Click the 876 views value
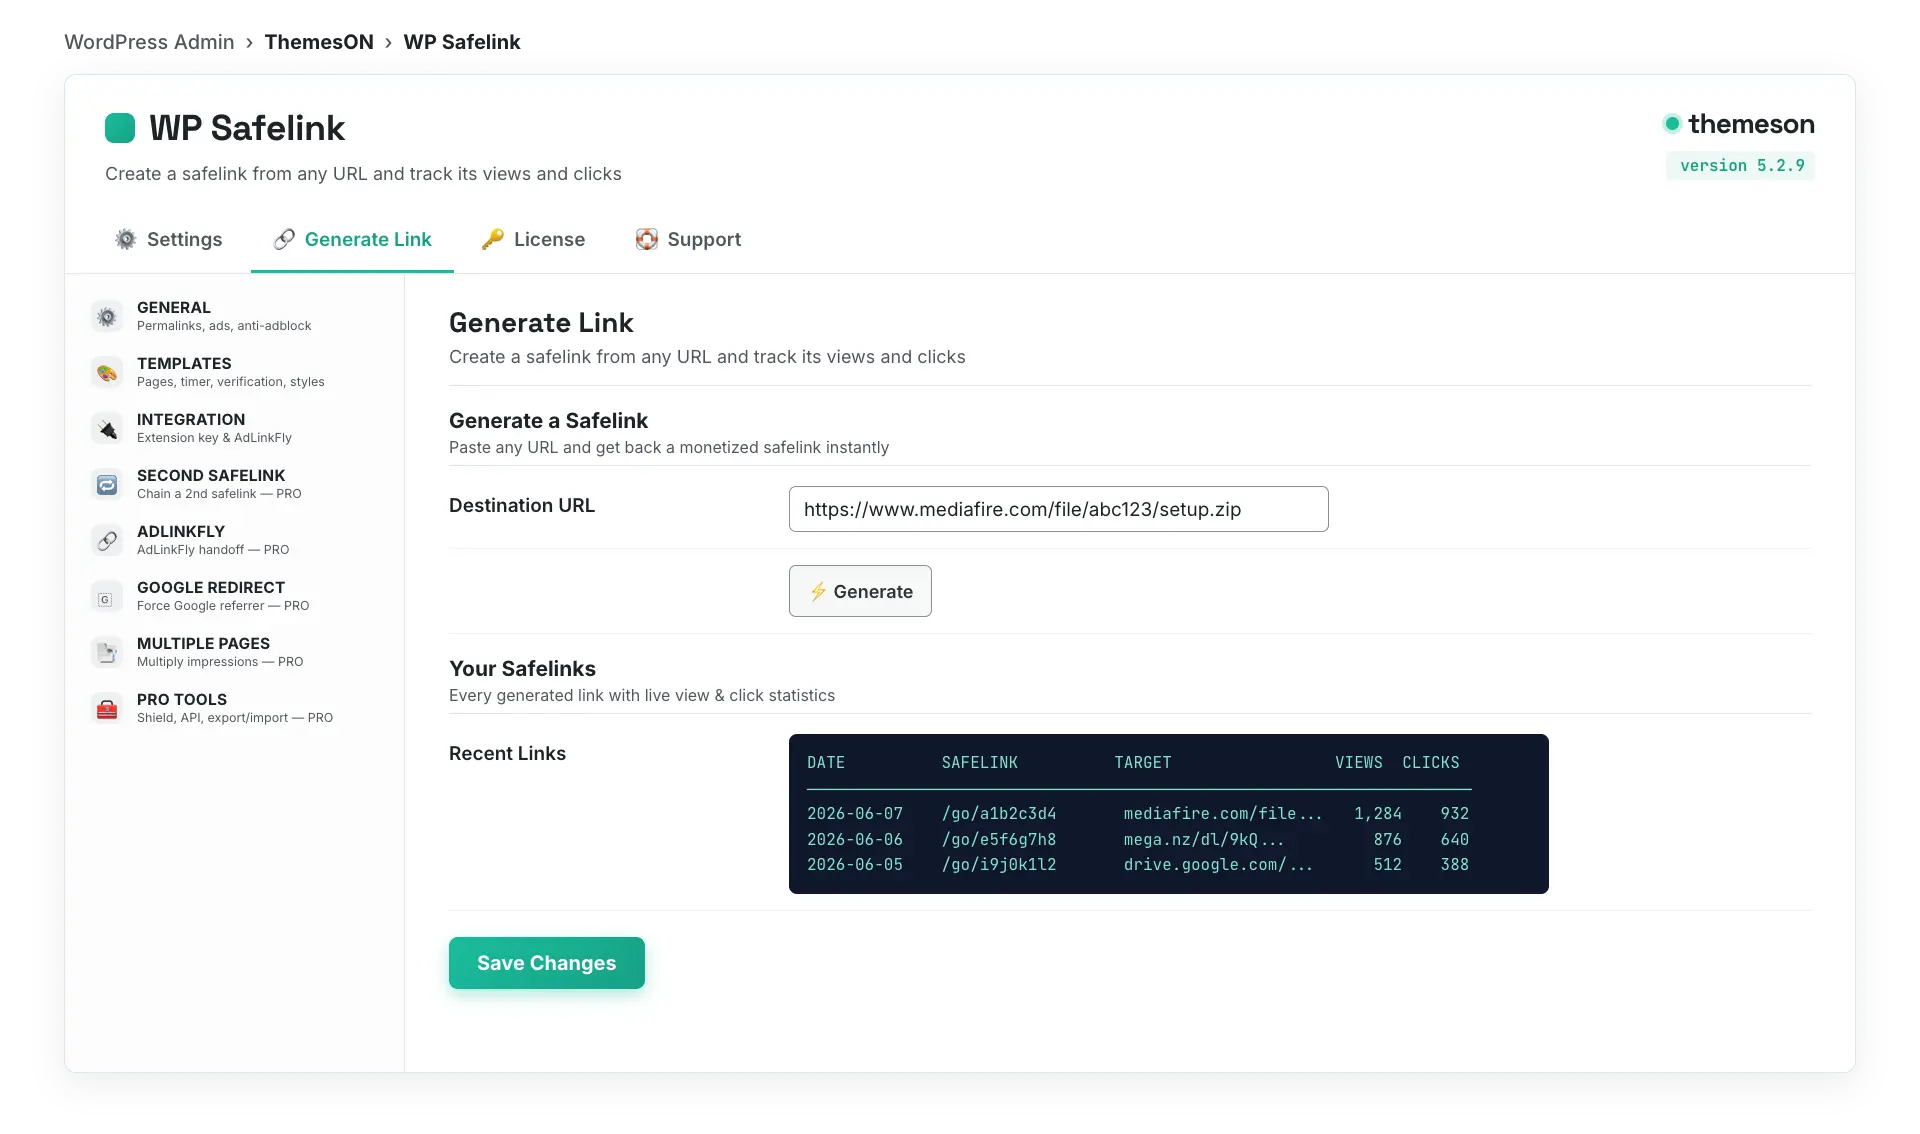1920x1134 pixels. 1388,839
